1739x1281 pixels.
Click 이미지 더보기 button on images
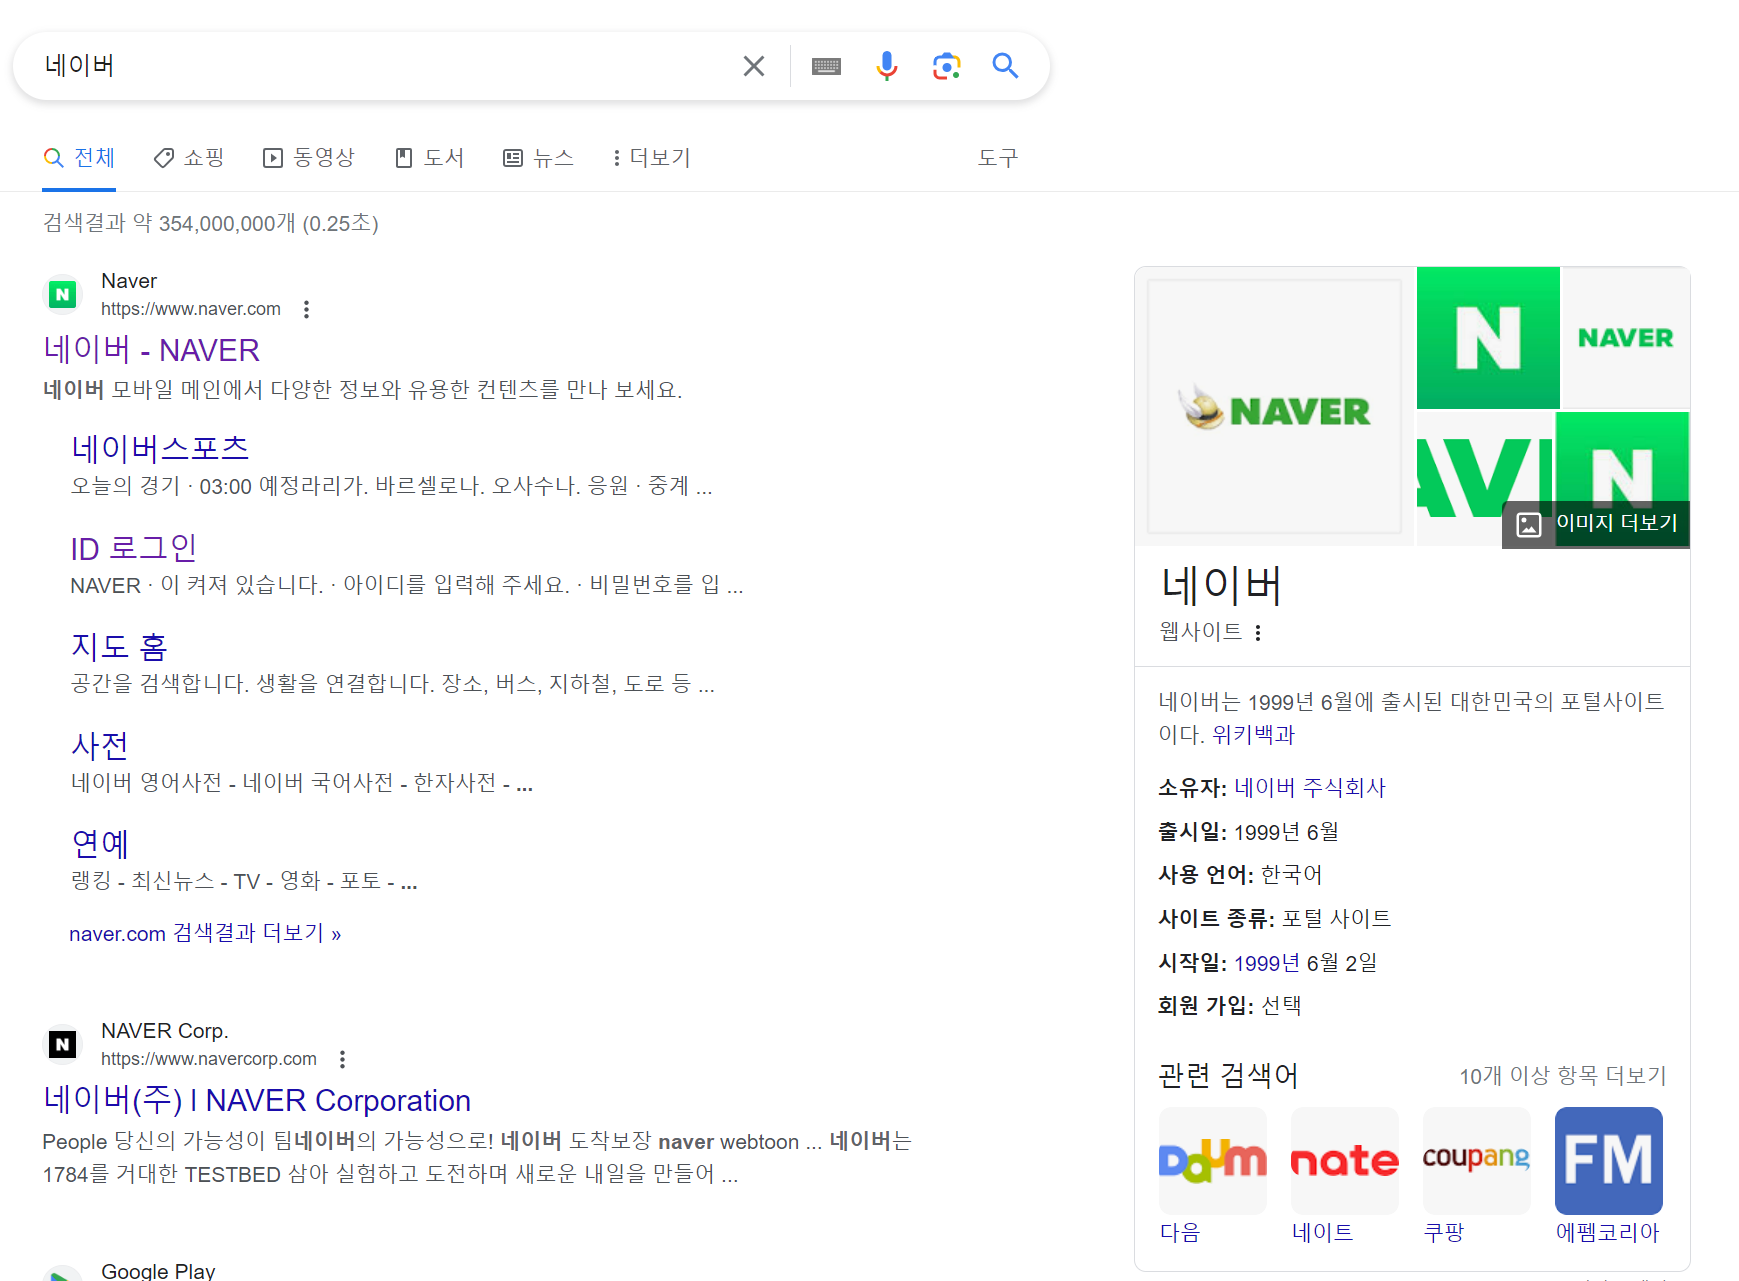pos(1596,524)
